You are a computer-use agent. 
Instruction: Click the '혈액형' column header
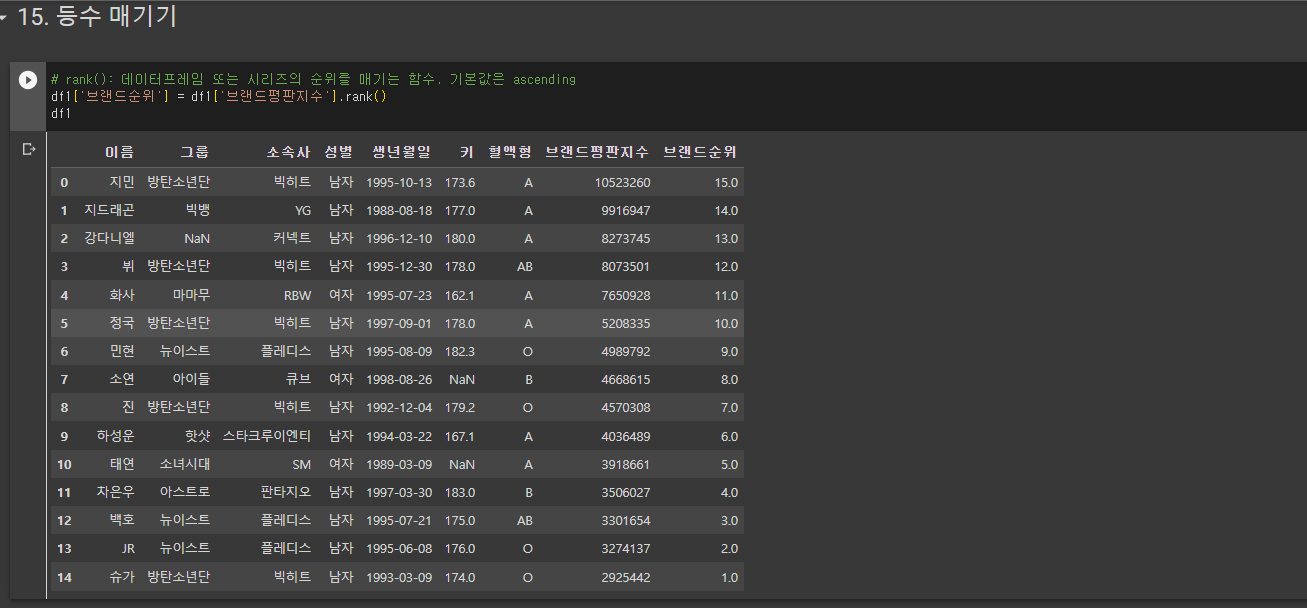click(x=510, y=152)
